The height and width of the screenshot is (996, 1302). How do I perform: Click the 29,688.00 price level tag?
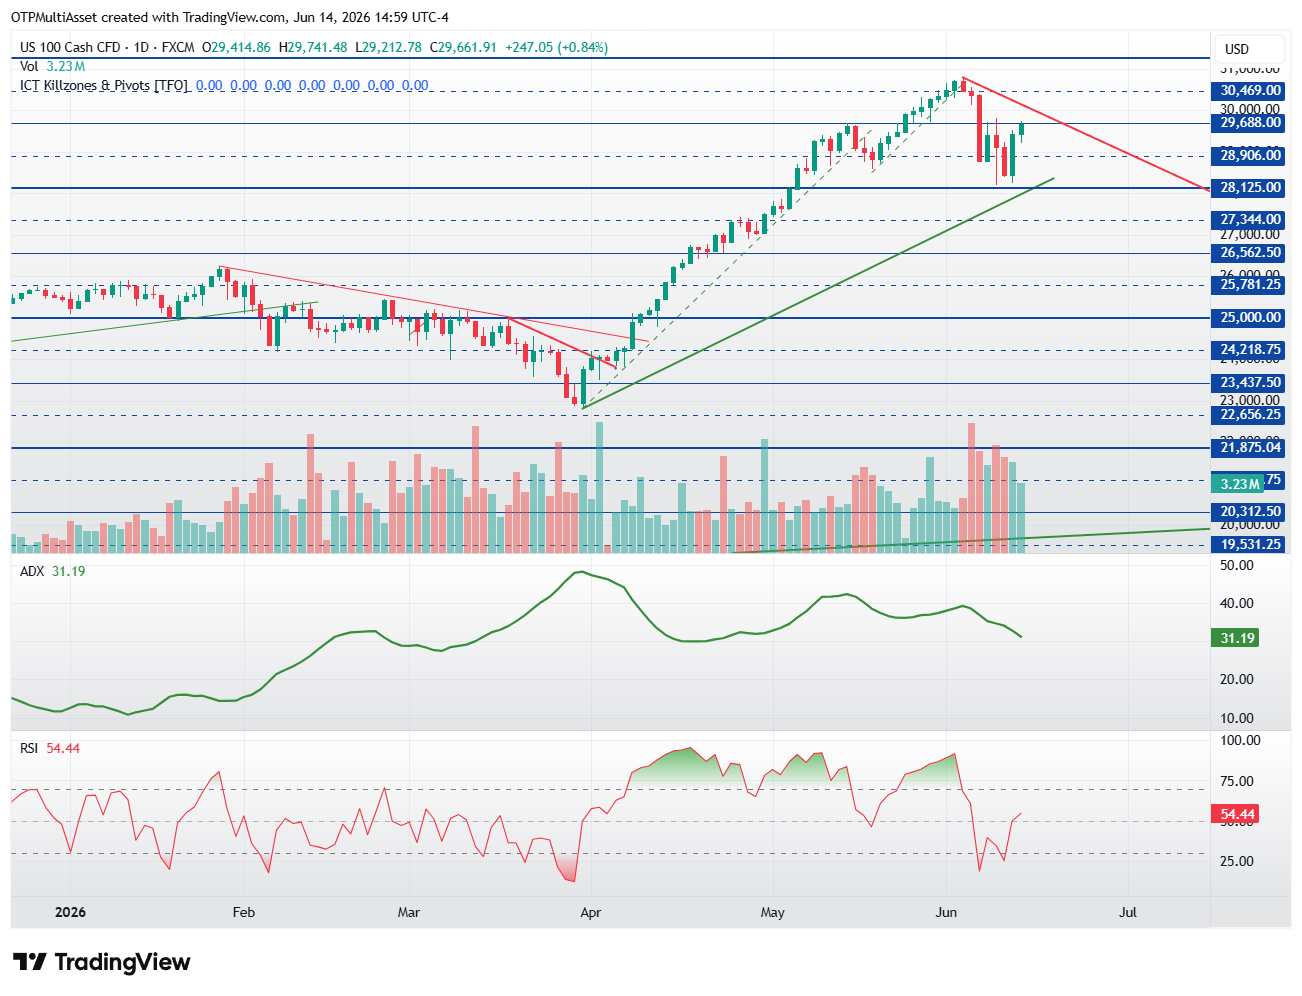1250,123
